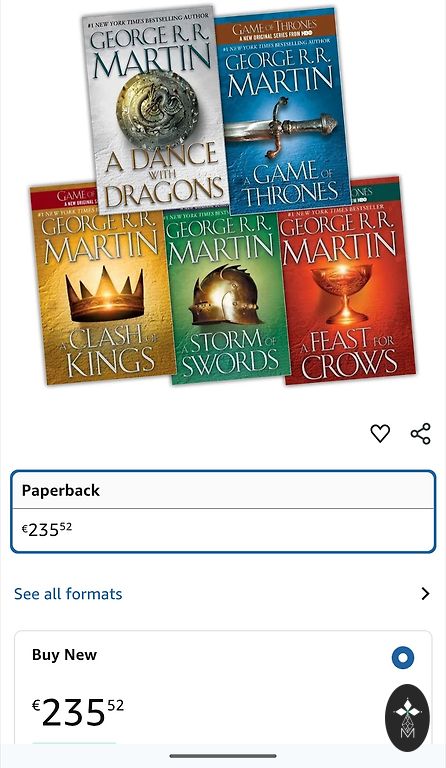Tap the chalice image on Feast for Crows

[x=348, y=292]
